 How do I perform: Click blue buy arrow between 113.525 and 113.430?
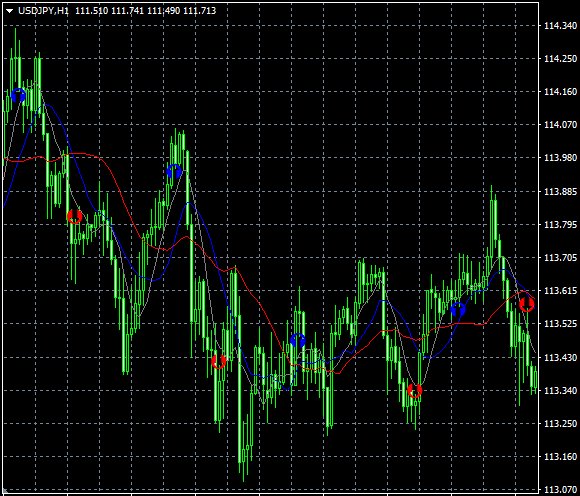coord(298,341)
